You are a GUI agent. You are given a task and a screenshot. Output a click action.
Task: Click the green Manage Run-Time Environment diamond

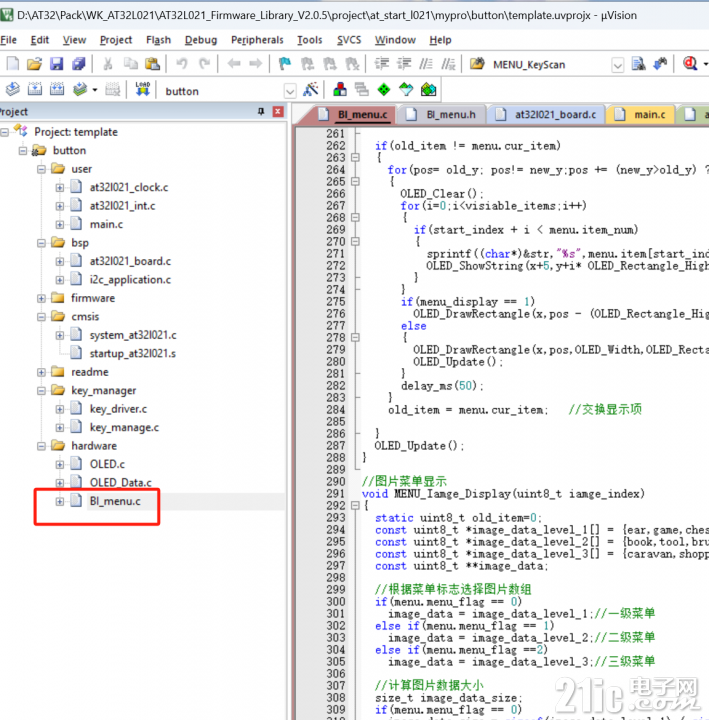click(383, 90)
